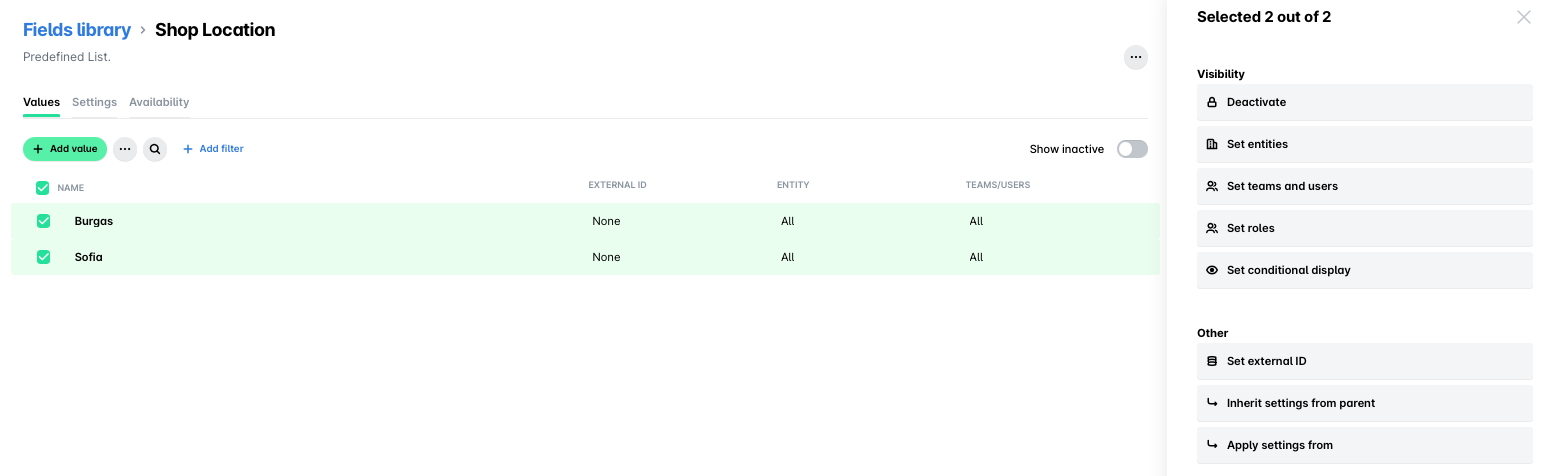Click the lock icon on Deactivate

(x=1212, y=102)
